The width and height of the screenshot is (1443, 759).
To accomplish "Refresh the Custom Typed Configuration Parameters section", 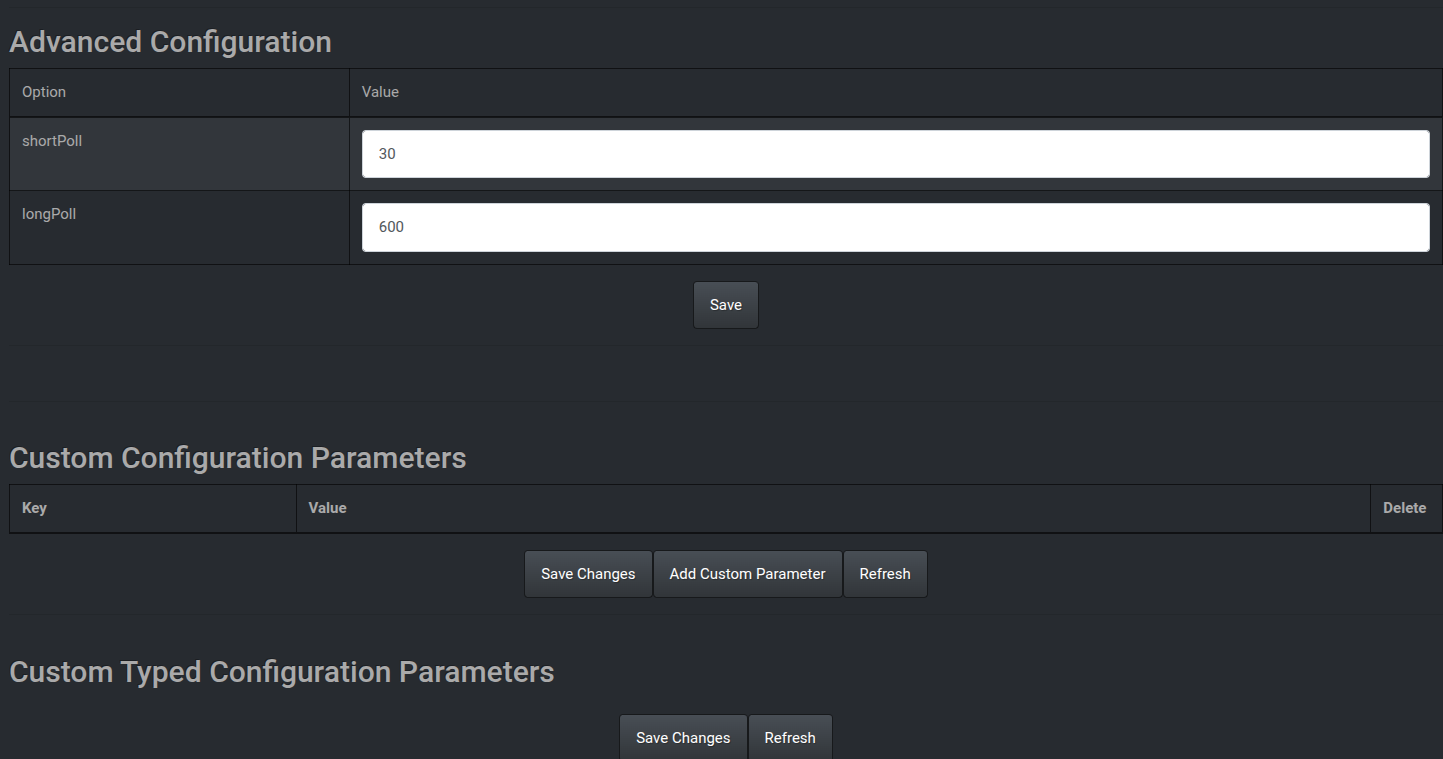I will pyautogui.click(x=790, y=738).
